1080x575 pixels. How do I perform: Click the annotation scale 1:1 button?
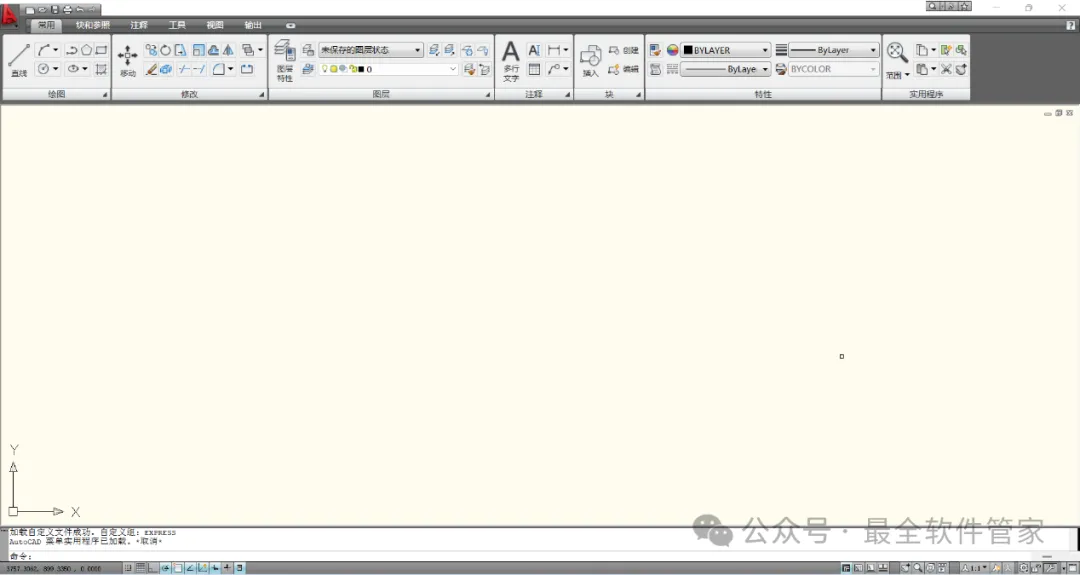974,568
